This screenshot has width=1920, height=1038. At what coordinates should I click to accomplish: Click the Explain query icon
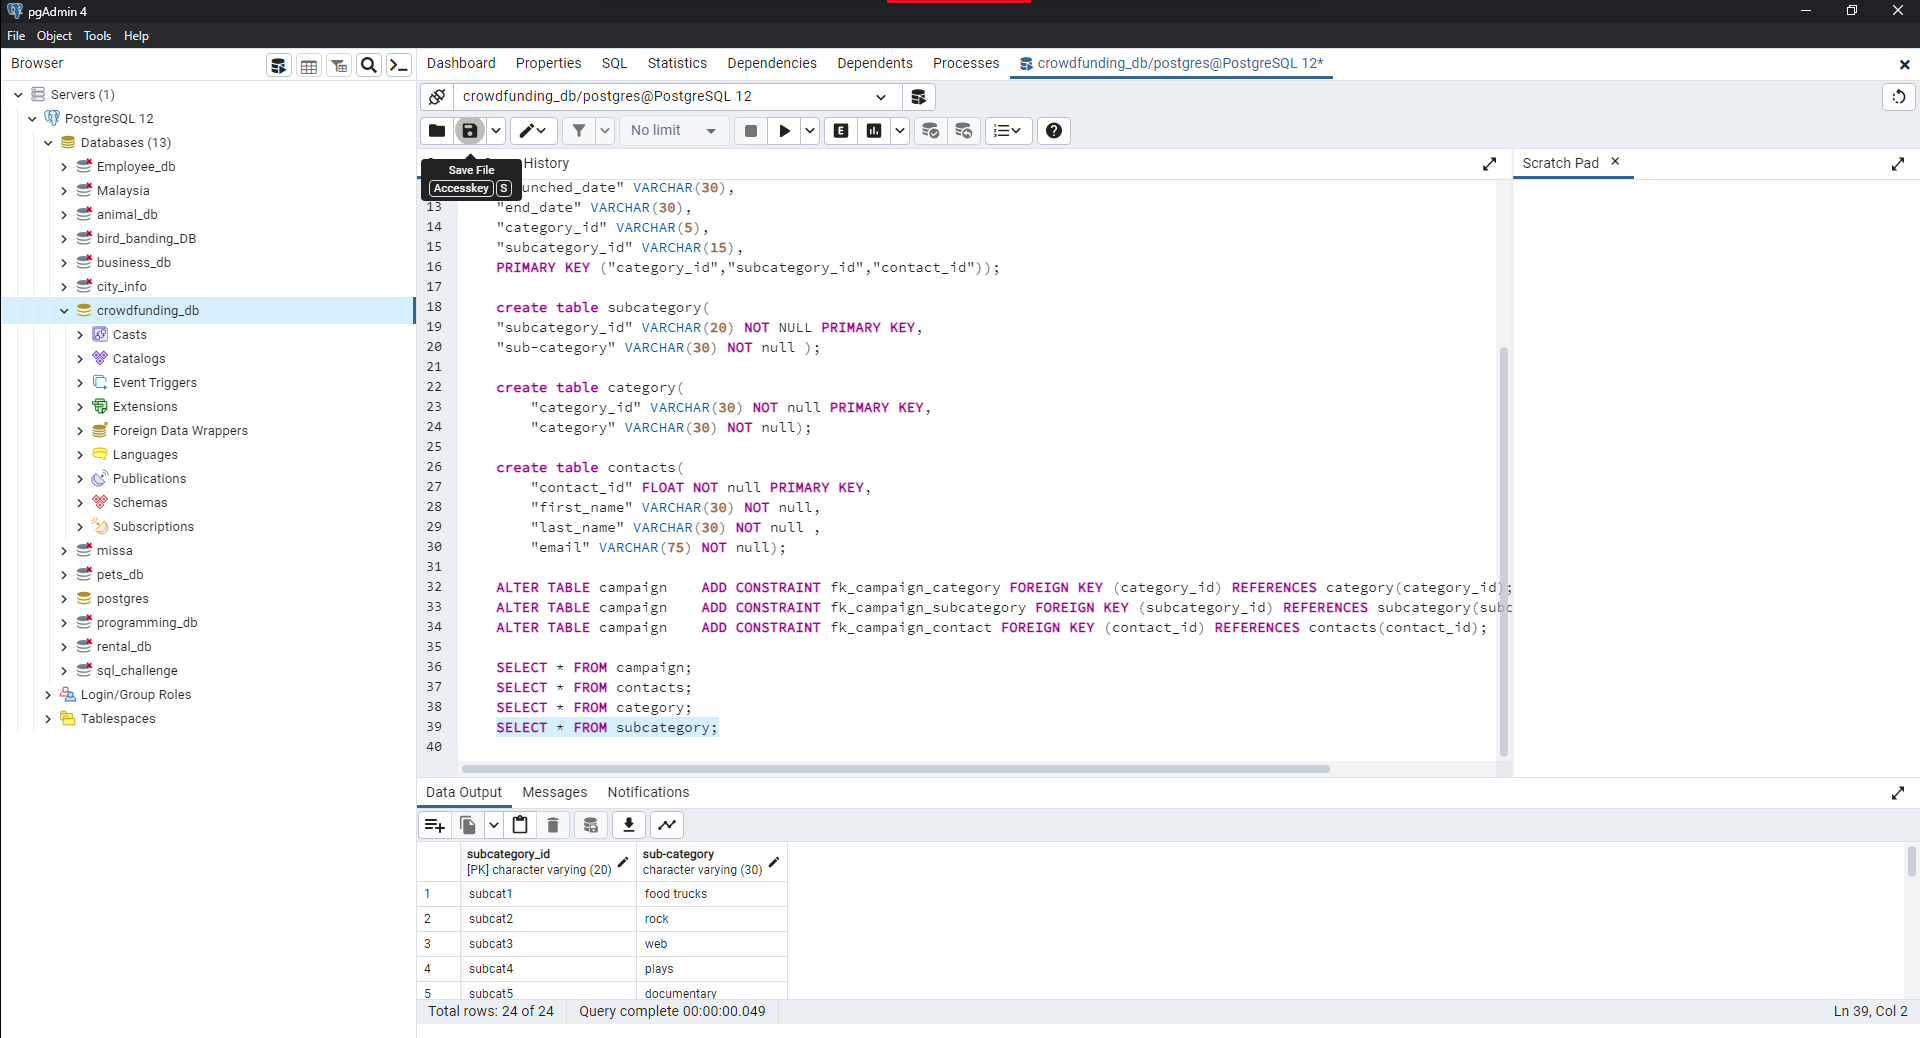coord(840,130)
